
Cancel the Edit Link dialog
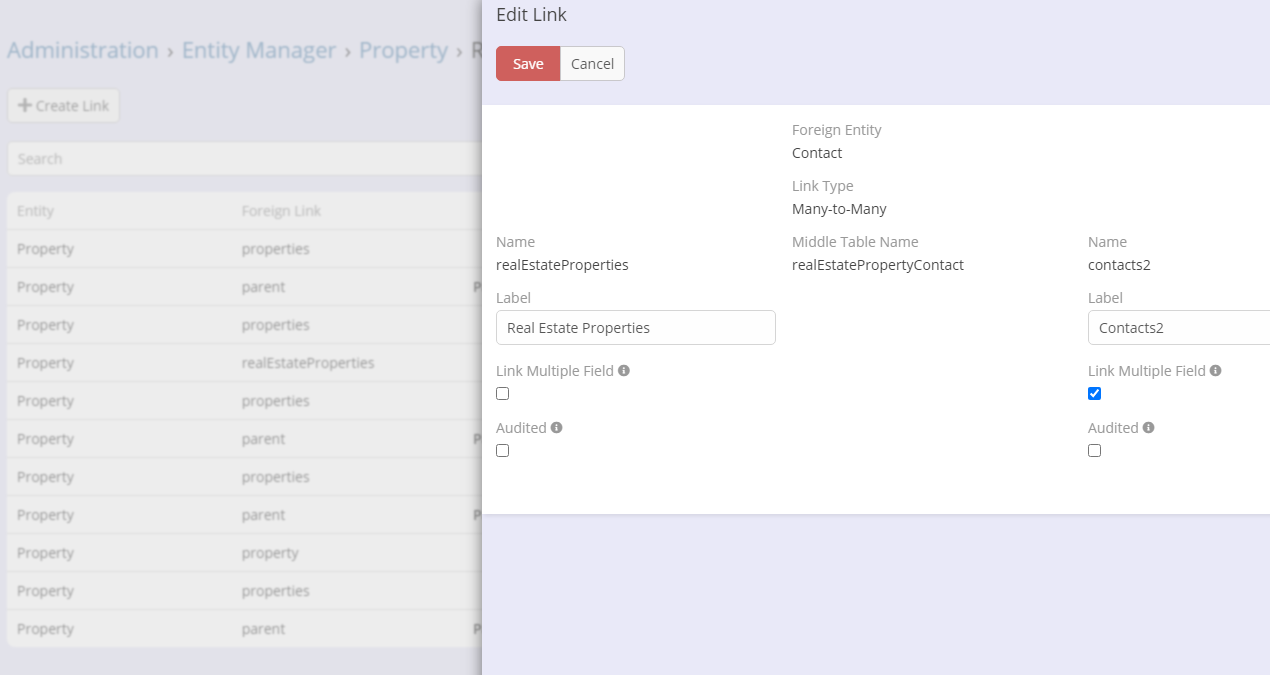[x=592, y=64]
